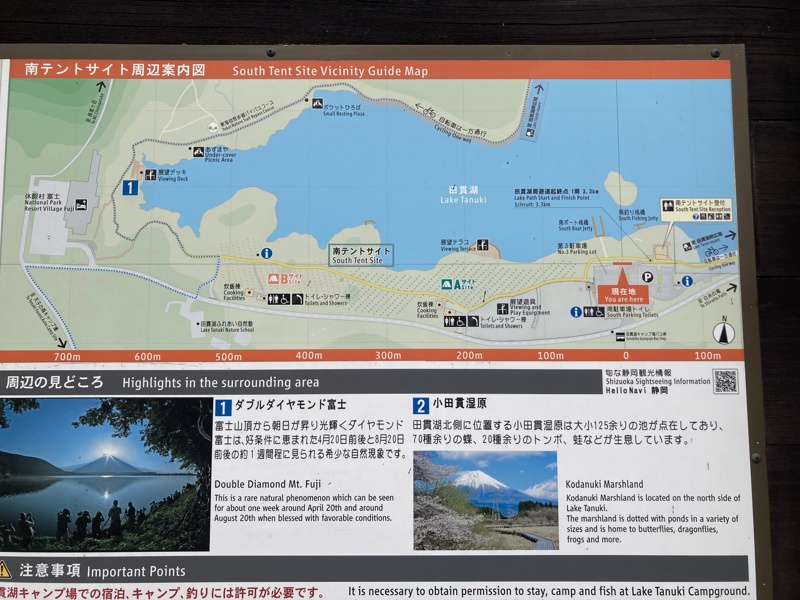Click the 'South Boat Jetty' label
Screen dimensions: 800x600
click(x=576, y=229)
